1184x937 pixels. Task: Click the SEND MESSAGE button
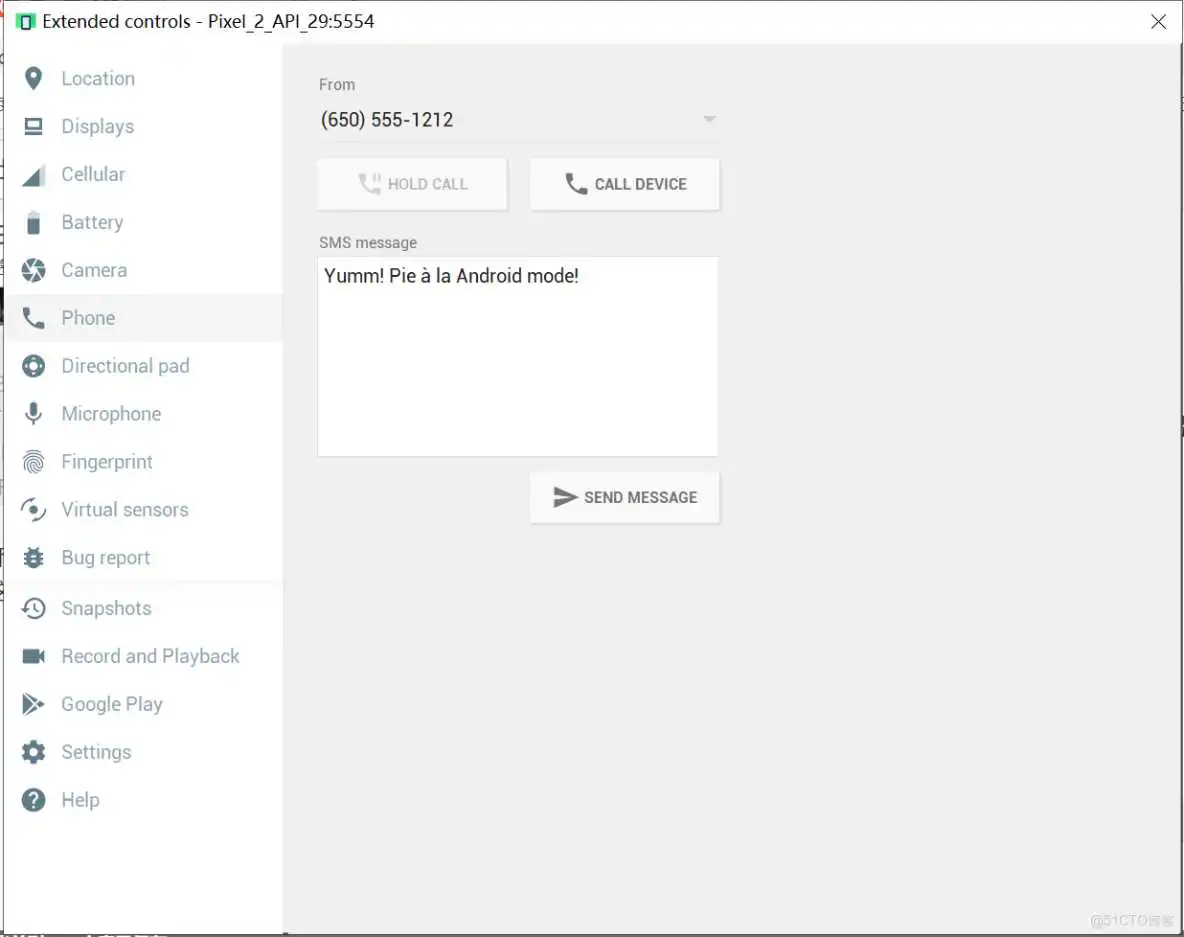pyautogui.click(x=624, y=497)
